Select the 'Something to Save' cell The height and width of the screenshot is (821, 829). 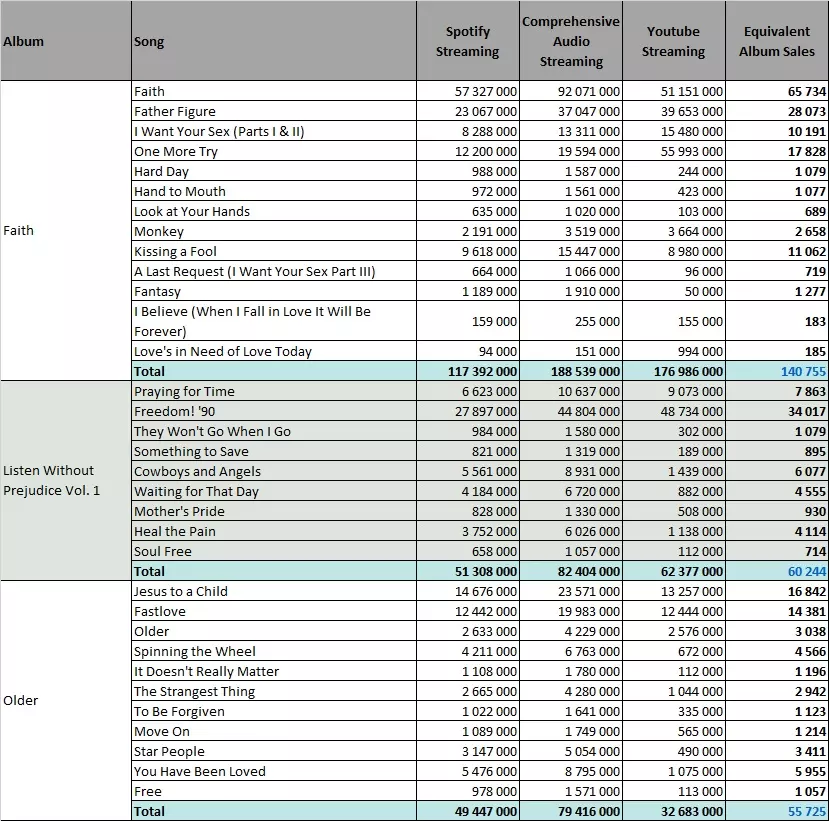[x=274, y=451]
